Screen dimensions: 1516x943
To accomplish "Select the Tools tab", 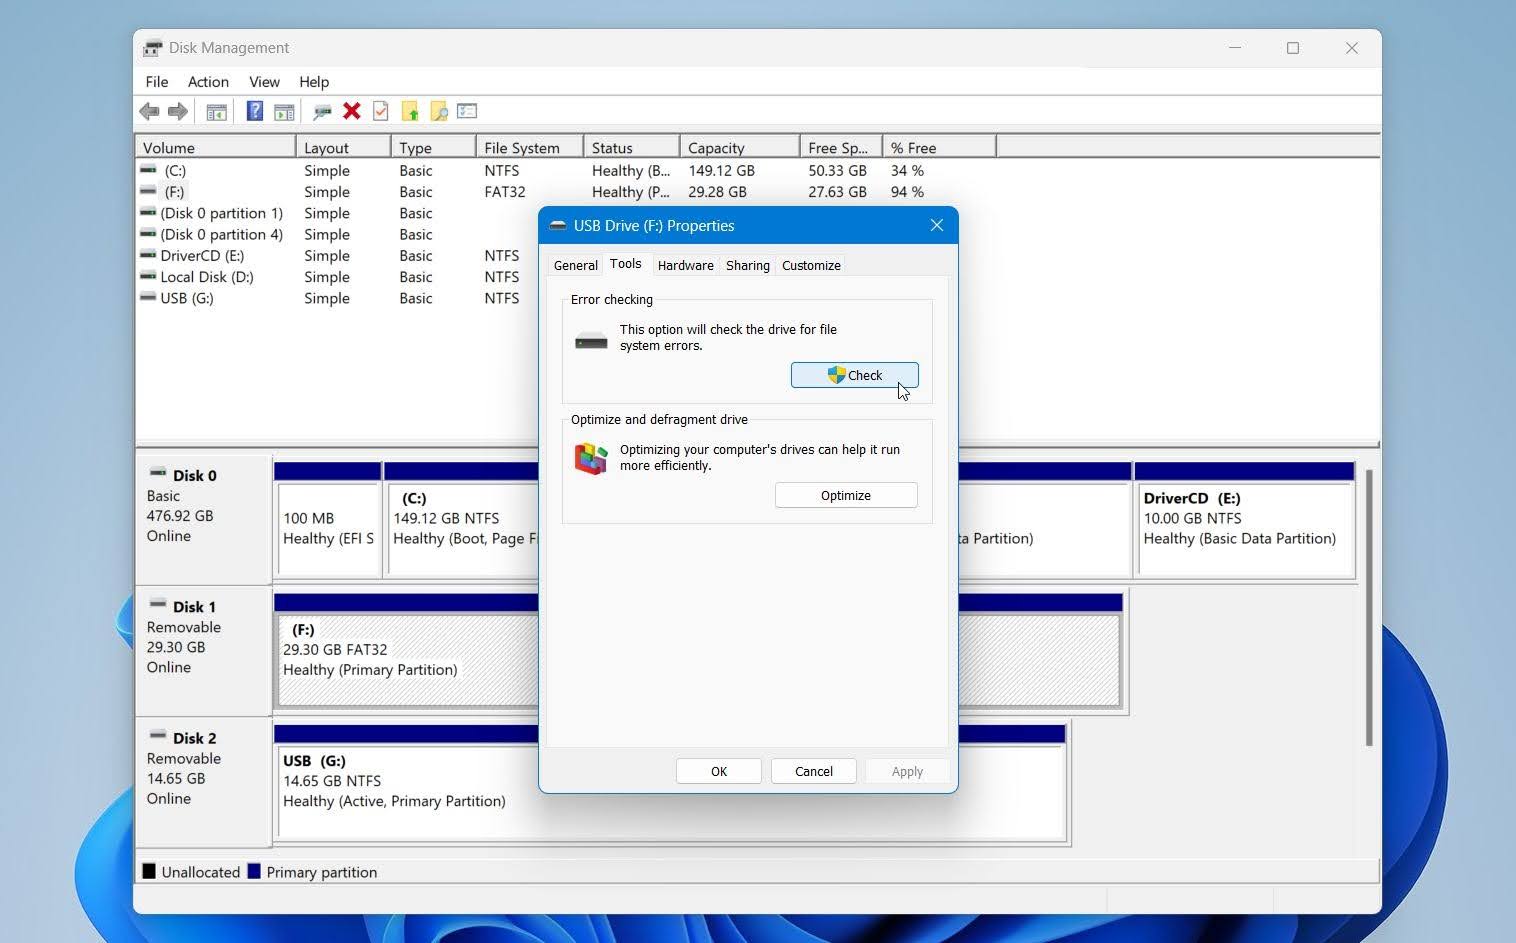I will click(626, 264).
